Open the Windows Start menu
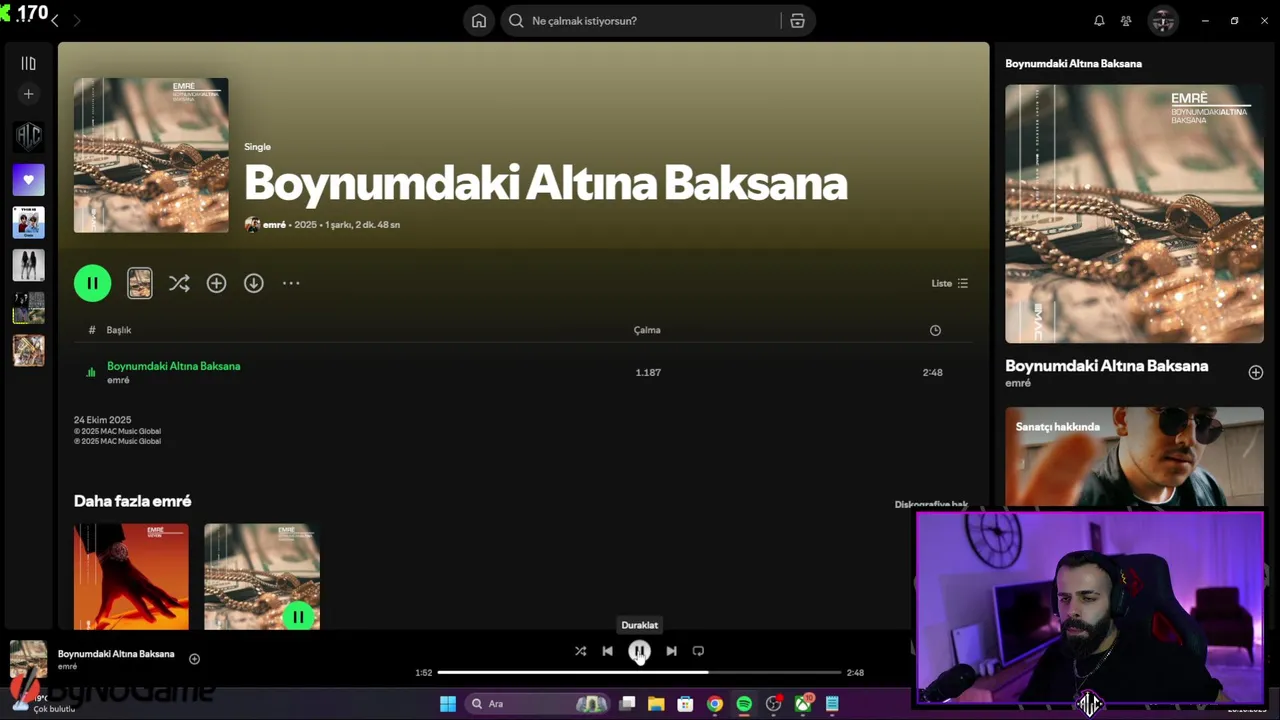 pyautogui.click(x=448, y=704)
